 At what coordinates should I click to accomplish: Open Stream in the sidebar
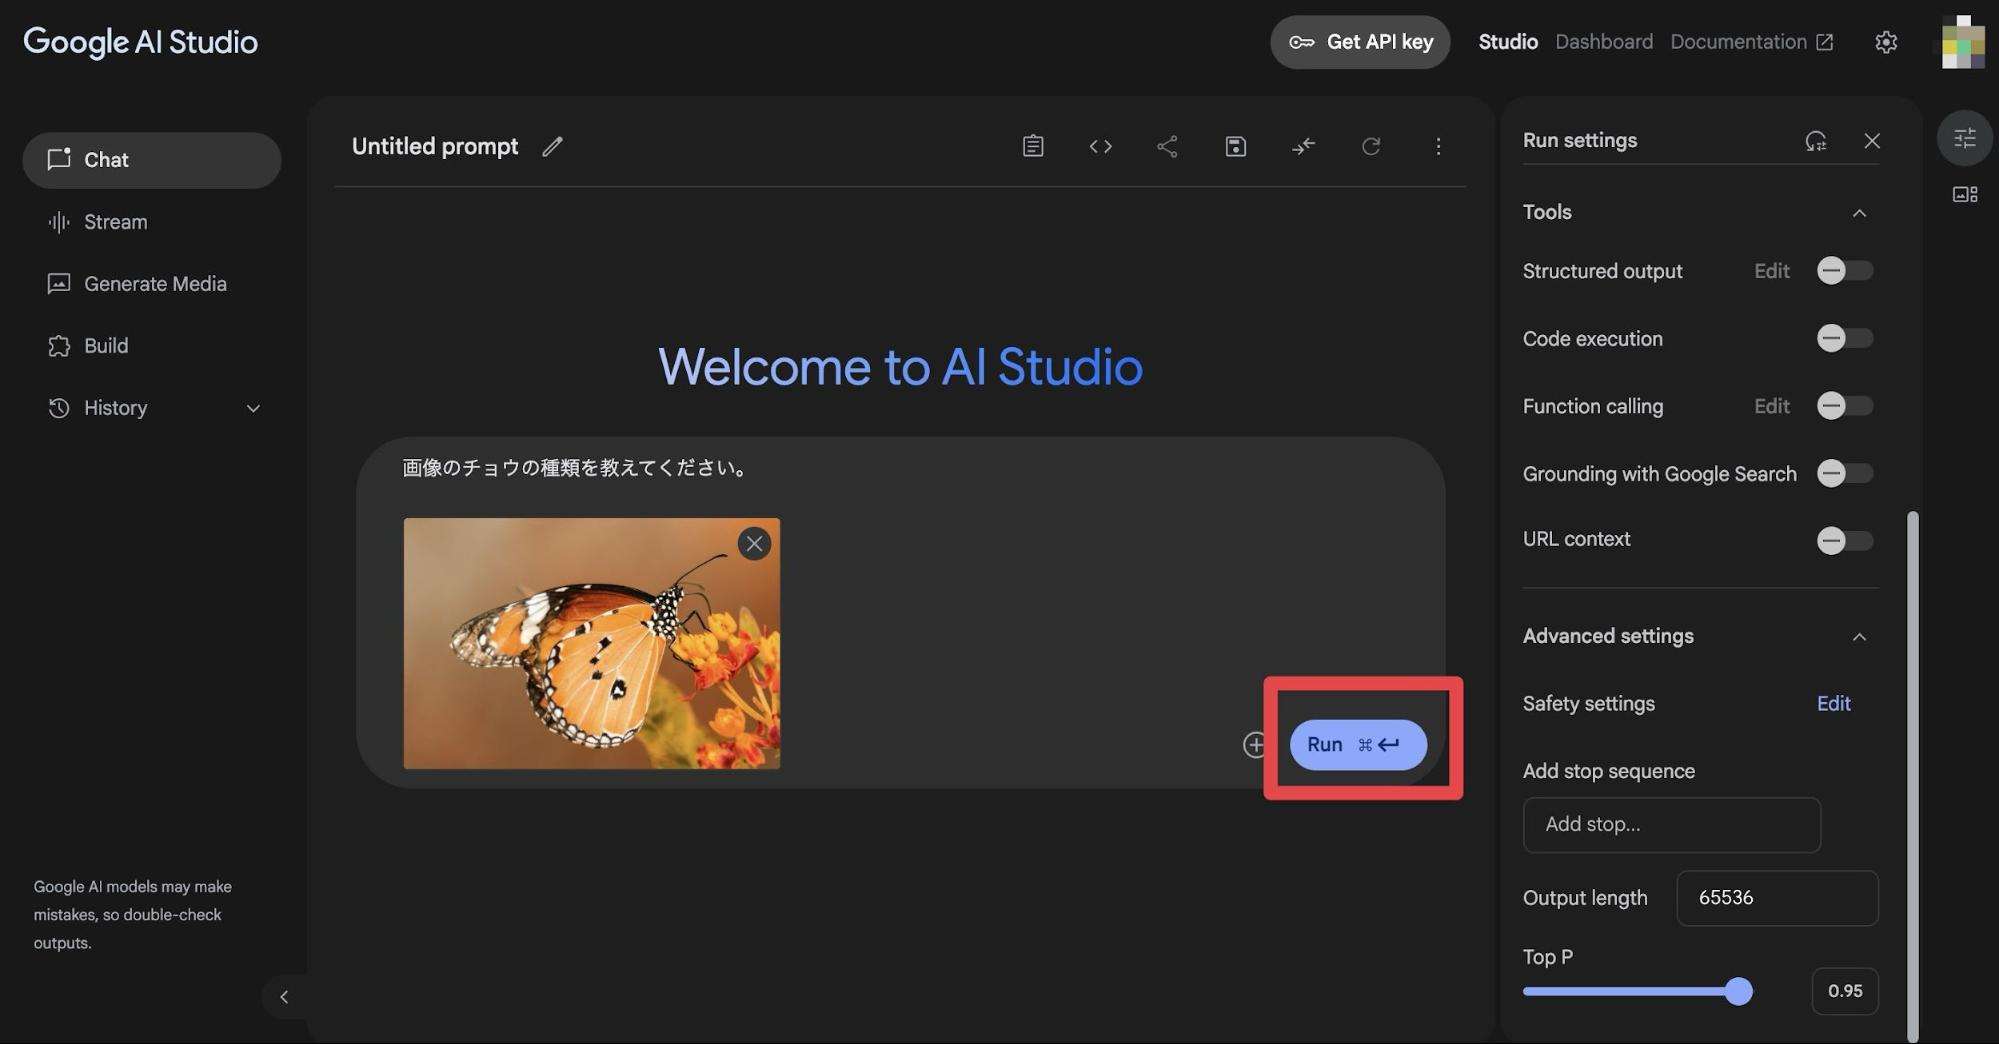(x=152, y=222)
